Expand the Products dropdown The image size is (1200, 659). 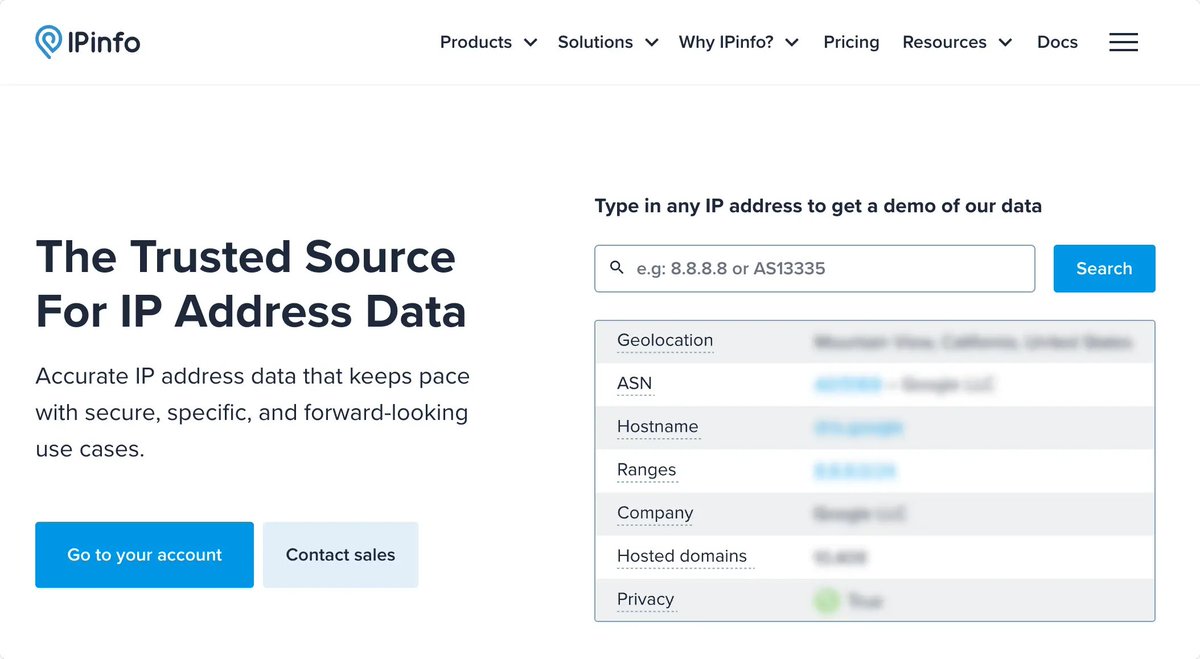488,42
